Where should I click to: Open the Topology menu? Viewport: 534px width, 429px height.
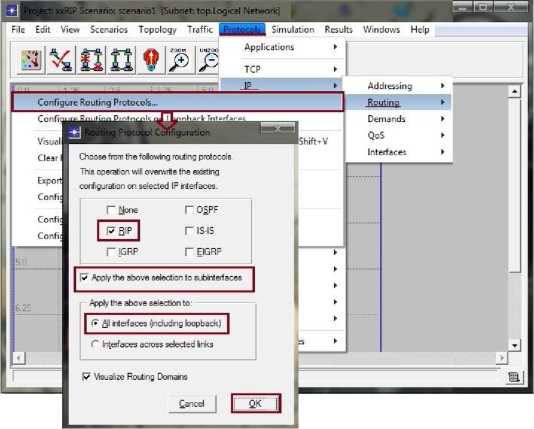[158, 30]
